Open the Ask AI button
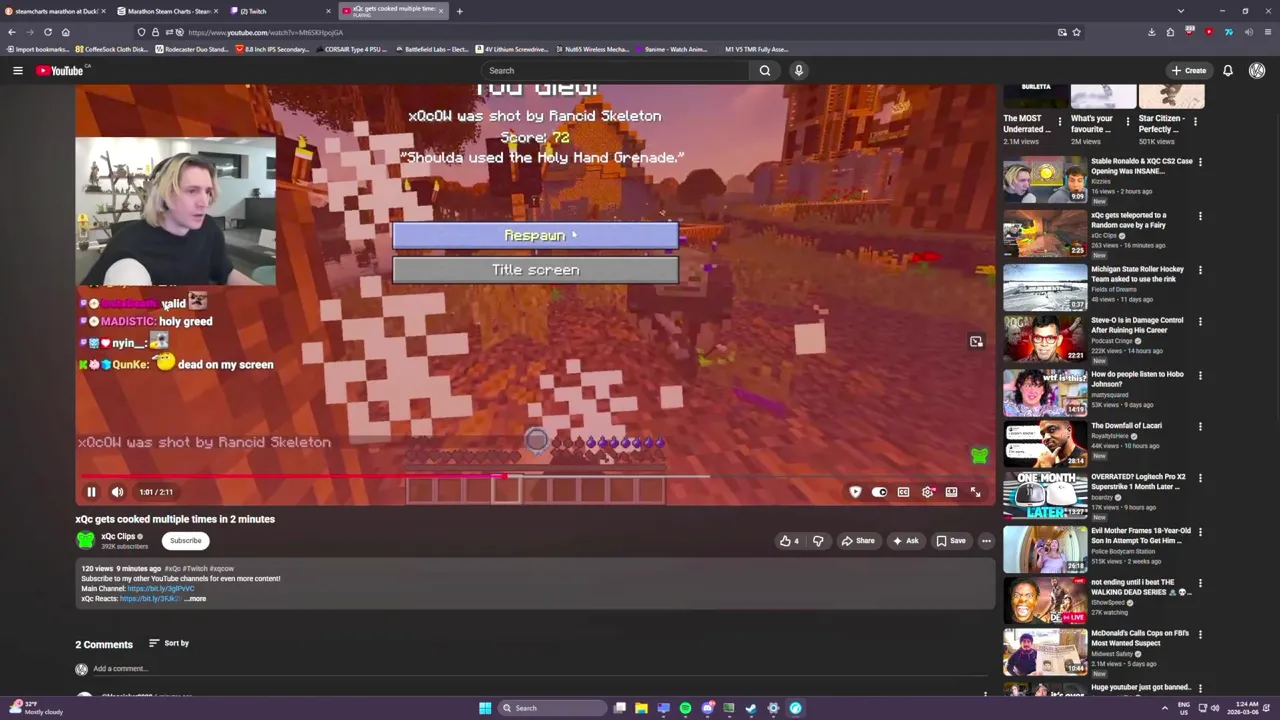This screenshot has width=1280, height=720. 905,541
